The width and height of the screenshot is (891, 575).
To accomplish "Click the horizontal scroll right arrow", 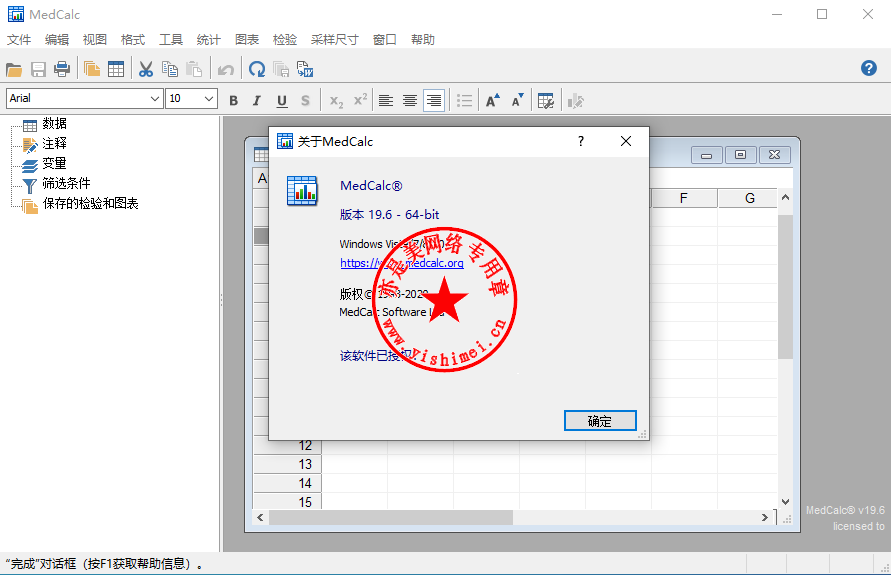I will (764, 518).
